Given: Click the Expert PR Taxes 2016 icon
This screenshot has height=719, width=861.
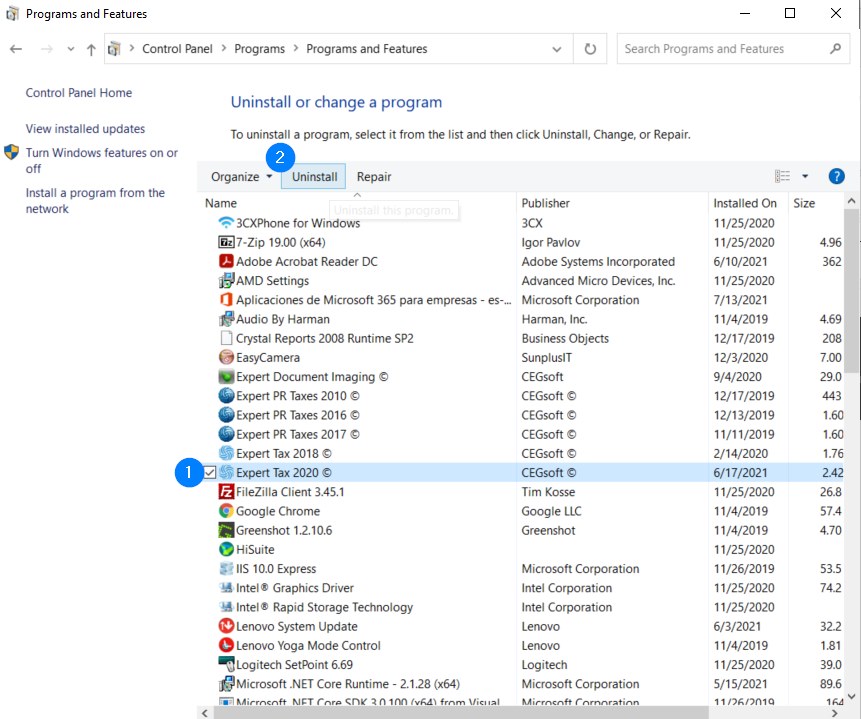Looking at the screenshot, I should (x=226, y=415).
